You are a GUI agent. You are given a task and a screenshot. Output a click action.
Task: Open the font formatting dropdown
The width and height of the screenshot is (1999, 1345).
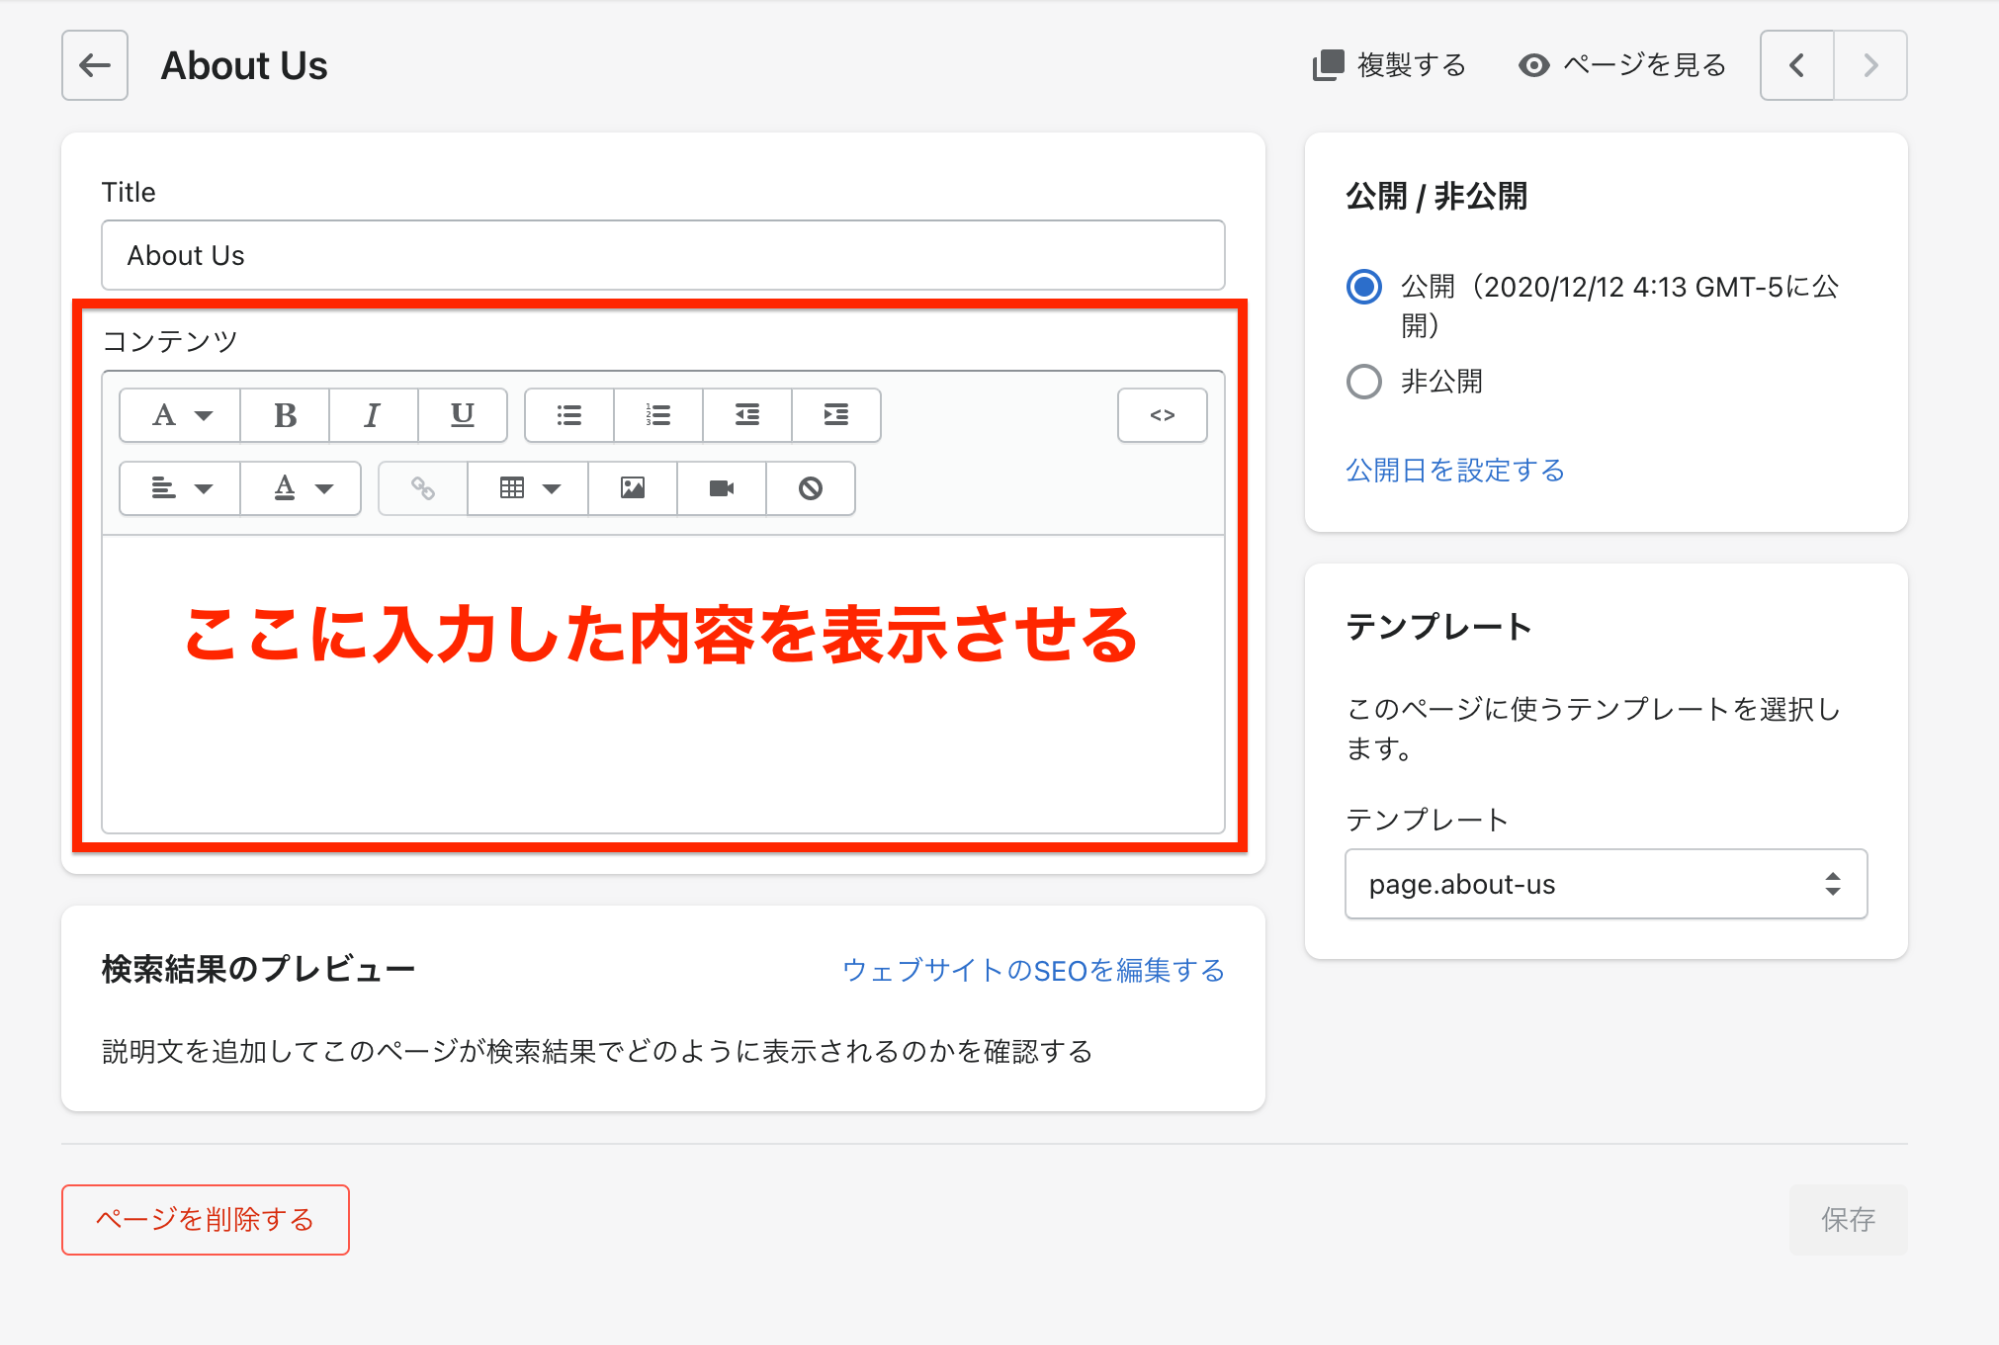[180, 415]
